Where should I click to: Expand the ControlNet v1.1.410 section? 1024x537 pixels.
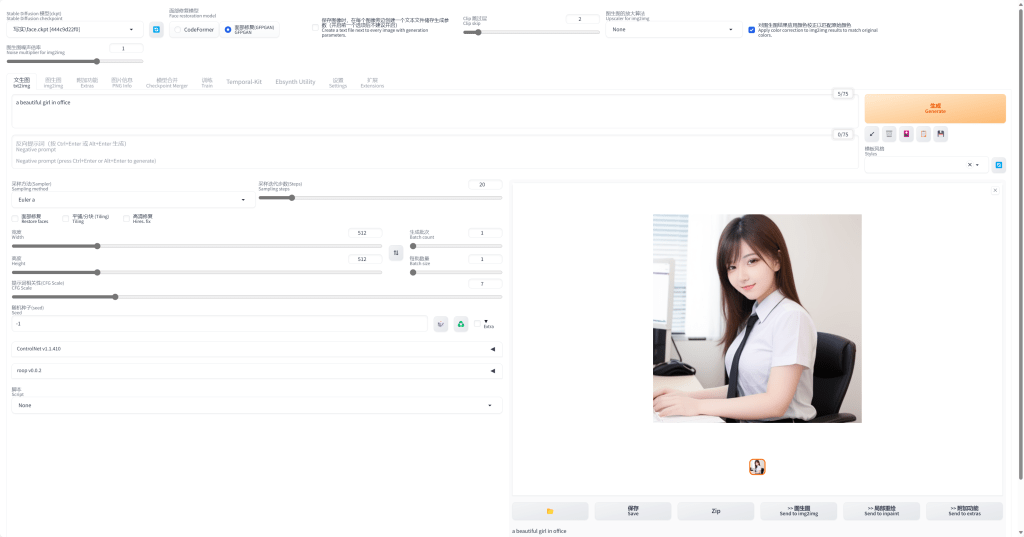tap(255, 349)
